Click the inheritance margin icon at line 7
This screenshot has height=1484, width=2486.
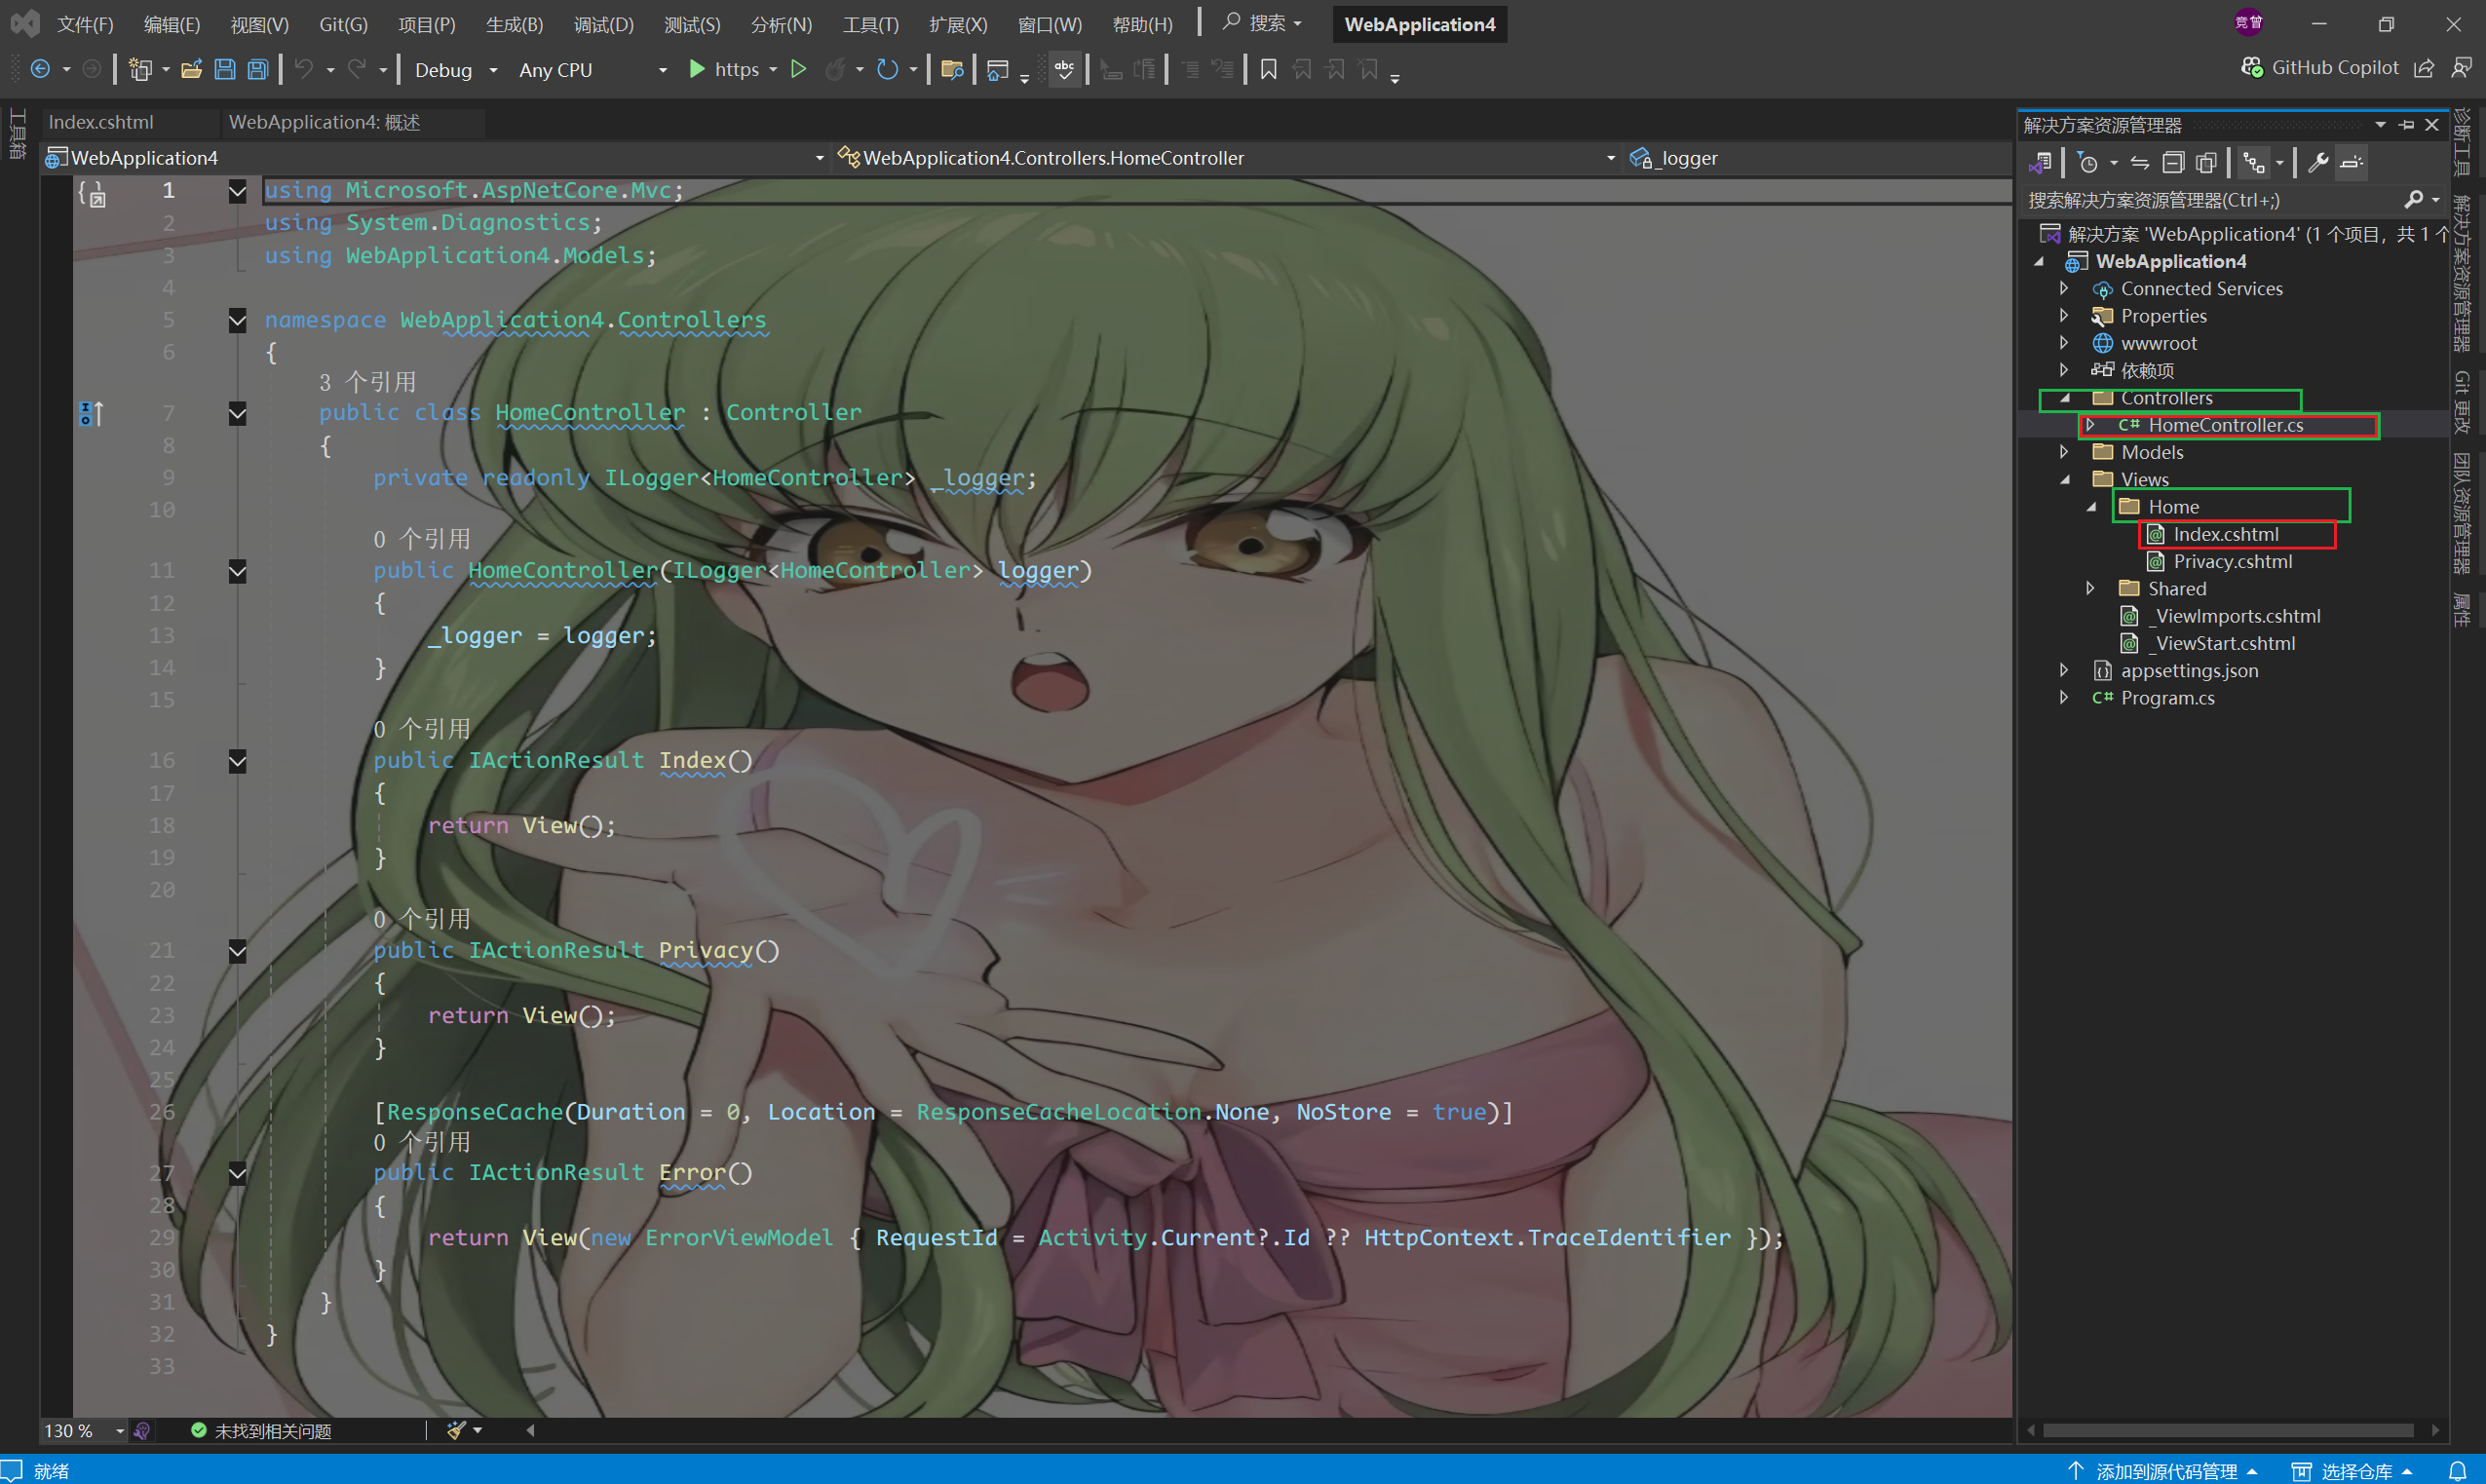90,413
